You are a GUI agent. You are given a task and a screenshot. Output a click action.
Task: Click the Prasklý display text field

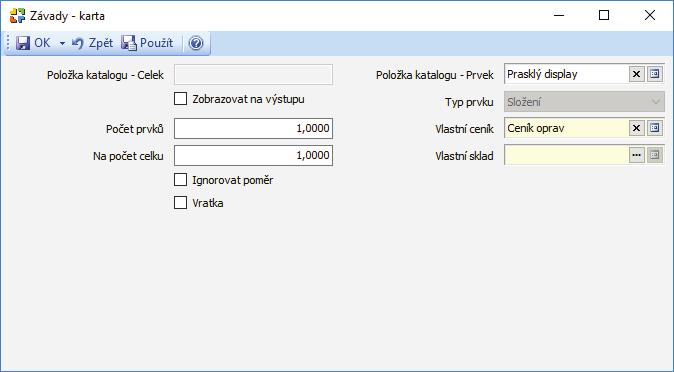pyautogui.click(x=566, y=74)
